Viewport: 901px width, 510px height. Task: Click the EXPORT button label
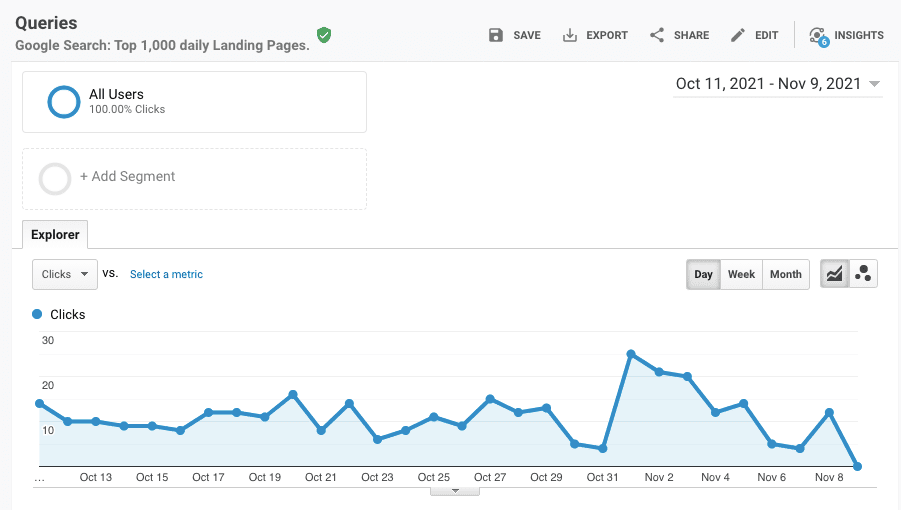point(607,35)
